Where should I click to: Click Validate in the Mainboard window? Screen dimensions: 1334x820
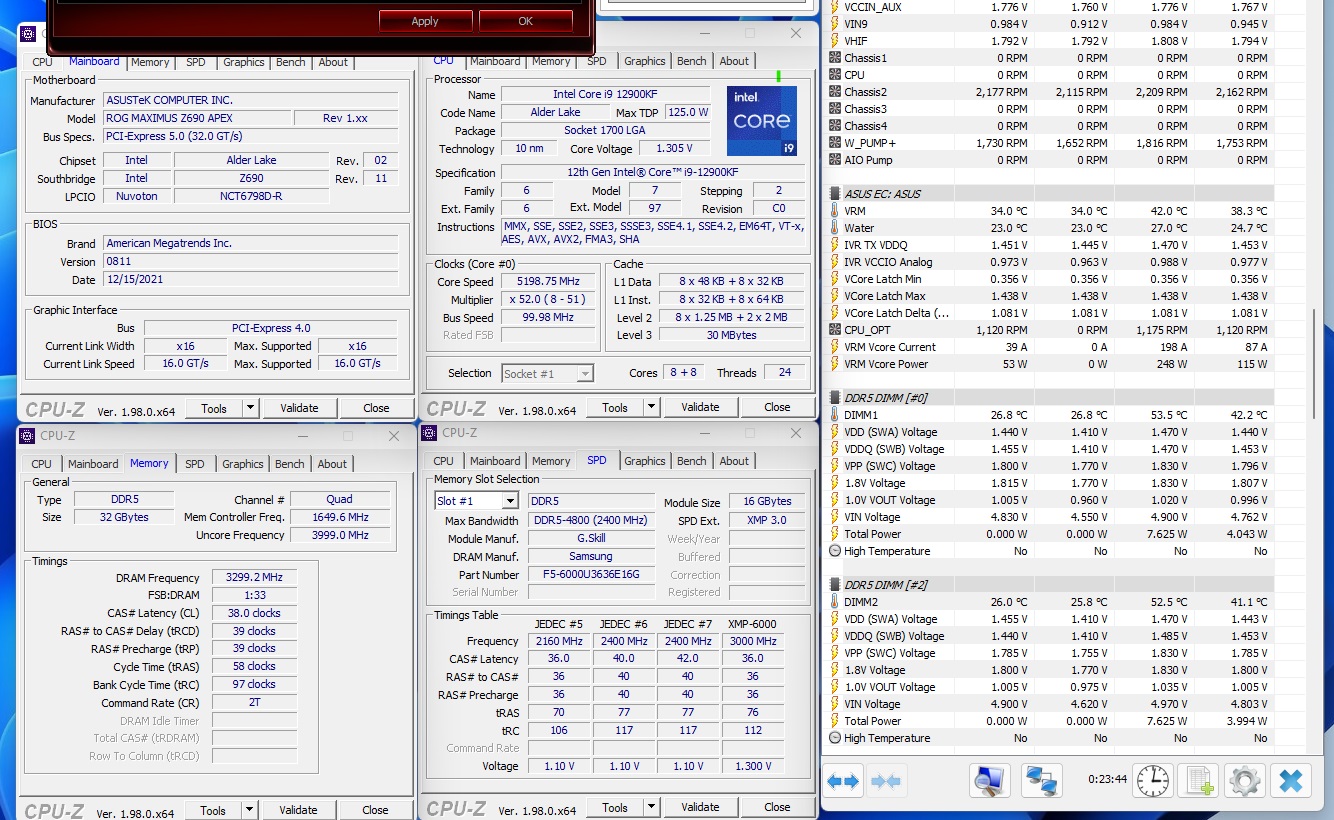click(x=299, y=408)
